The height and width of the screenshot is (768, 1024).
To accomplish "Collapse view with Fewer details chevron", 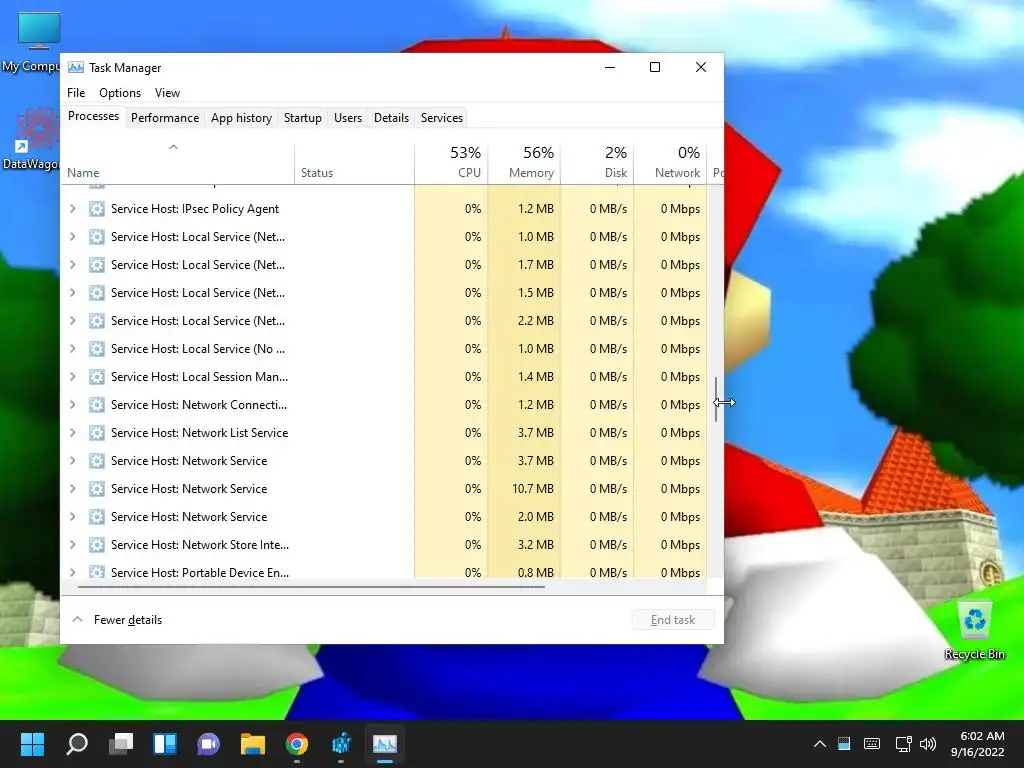I will 77,619.
